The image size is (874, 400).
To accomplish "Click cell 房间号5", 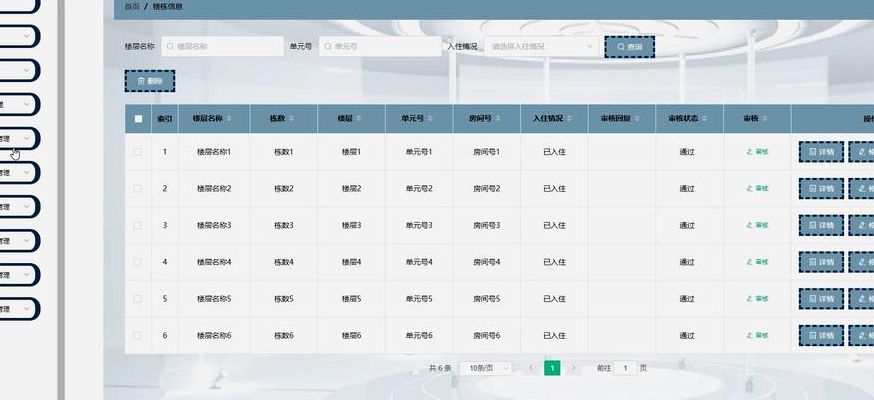I will [x=487, y=299].
